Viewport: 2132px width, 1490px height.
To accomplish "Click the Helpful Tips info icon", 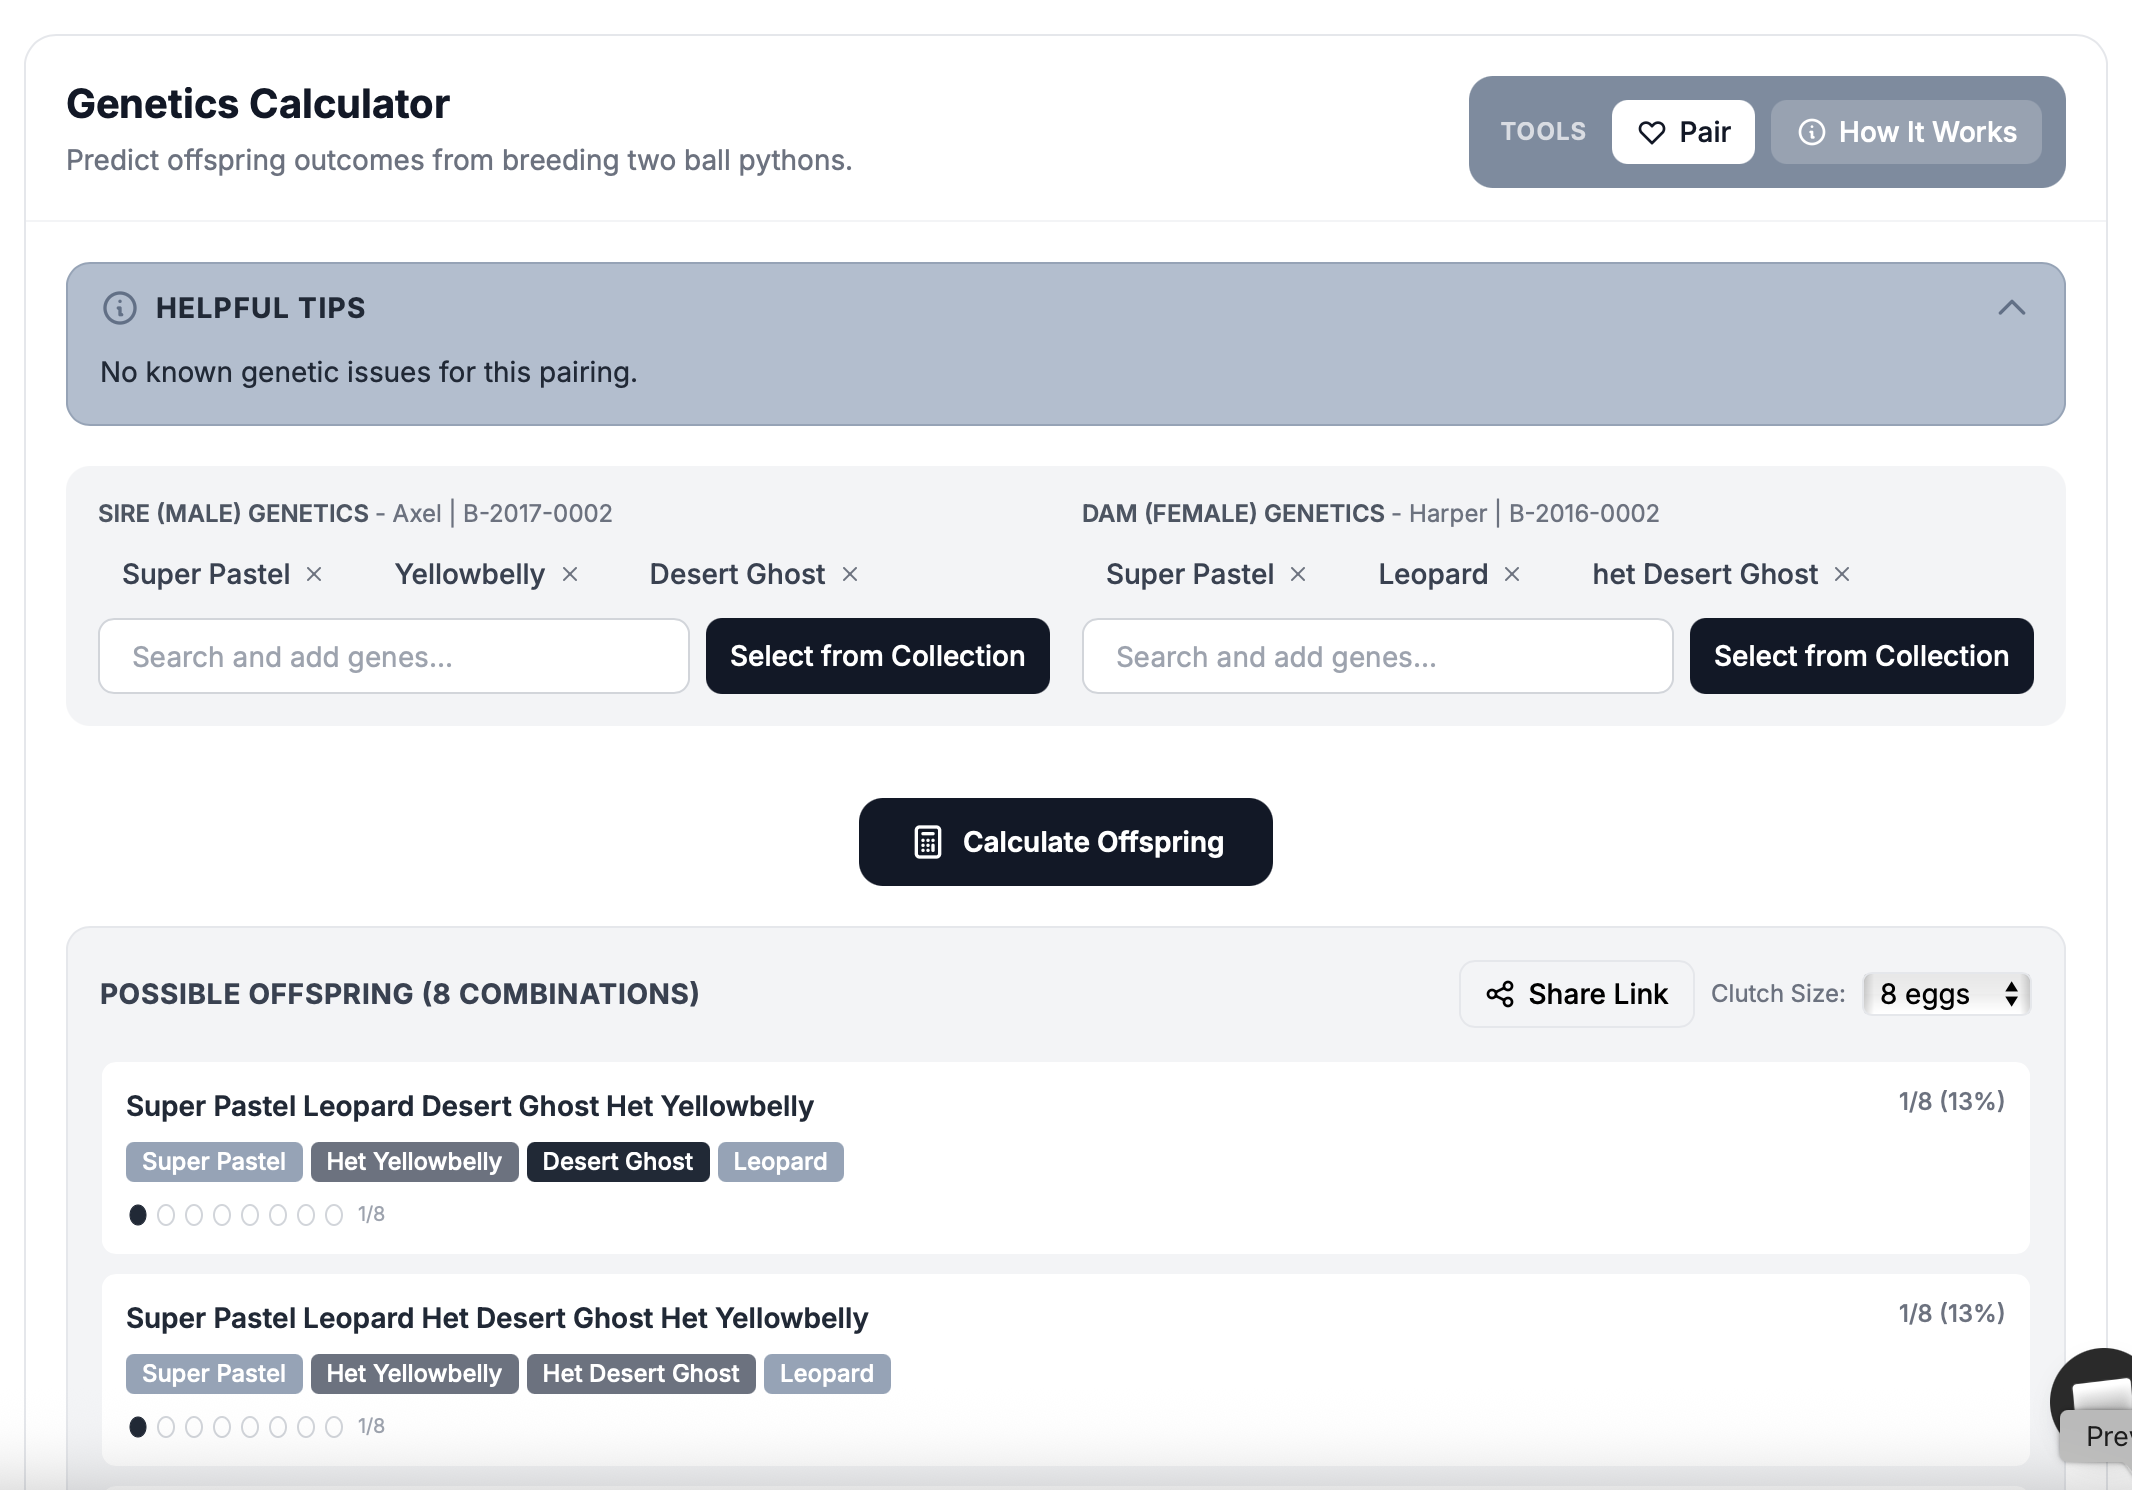I will (120, 308).
